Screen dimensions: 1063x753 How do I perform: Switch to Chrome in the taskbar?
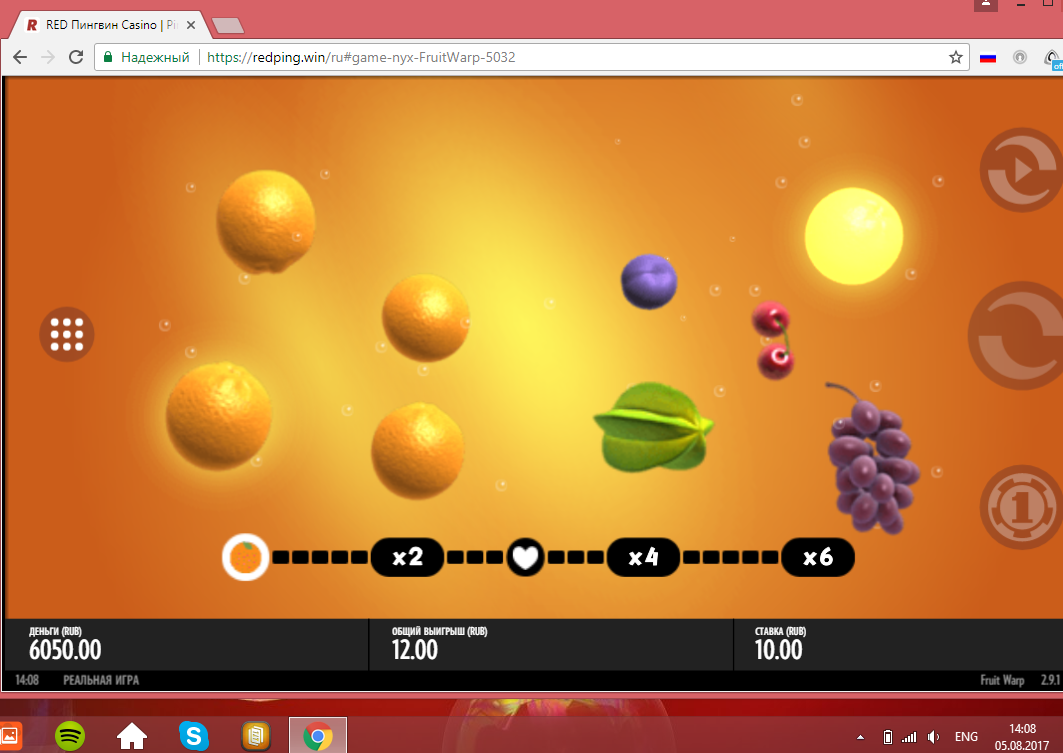317,736
